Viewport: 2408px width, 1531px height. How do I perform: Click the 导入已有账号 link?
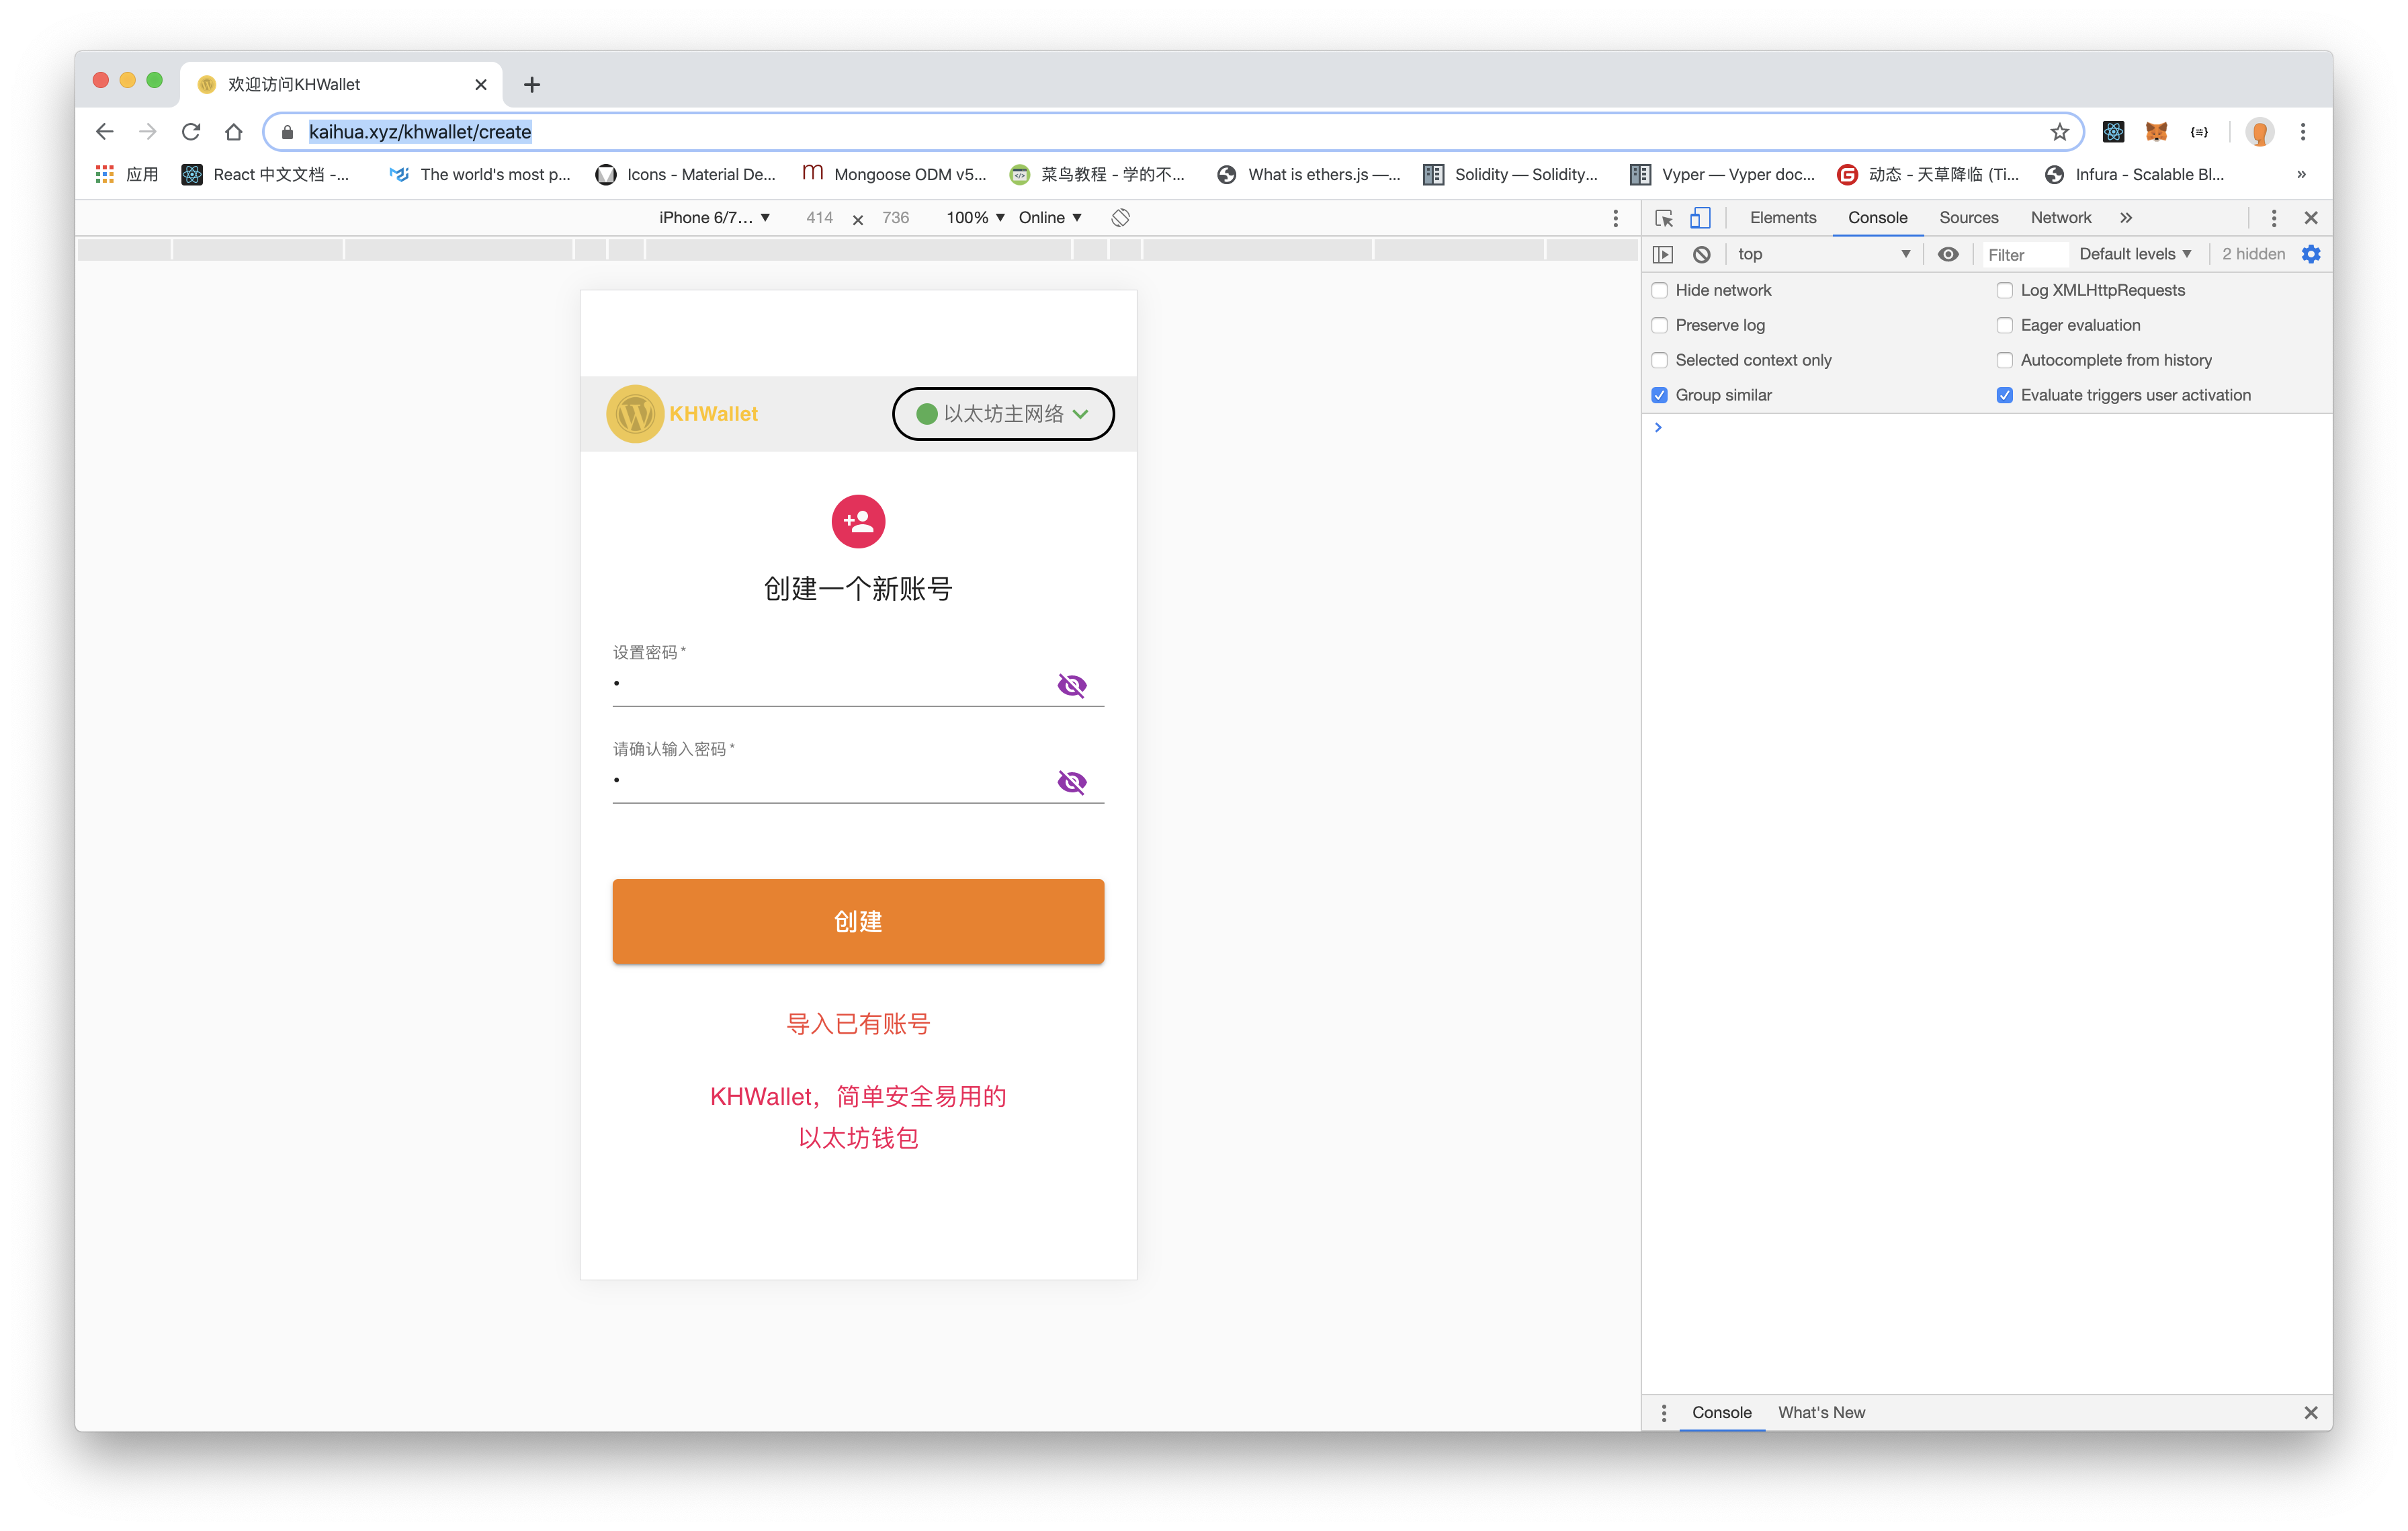click(858, 1024)
